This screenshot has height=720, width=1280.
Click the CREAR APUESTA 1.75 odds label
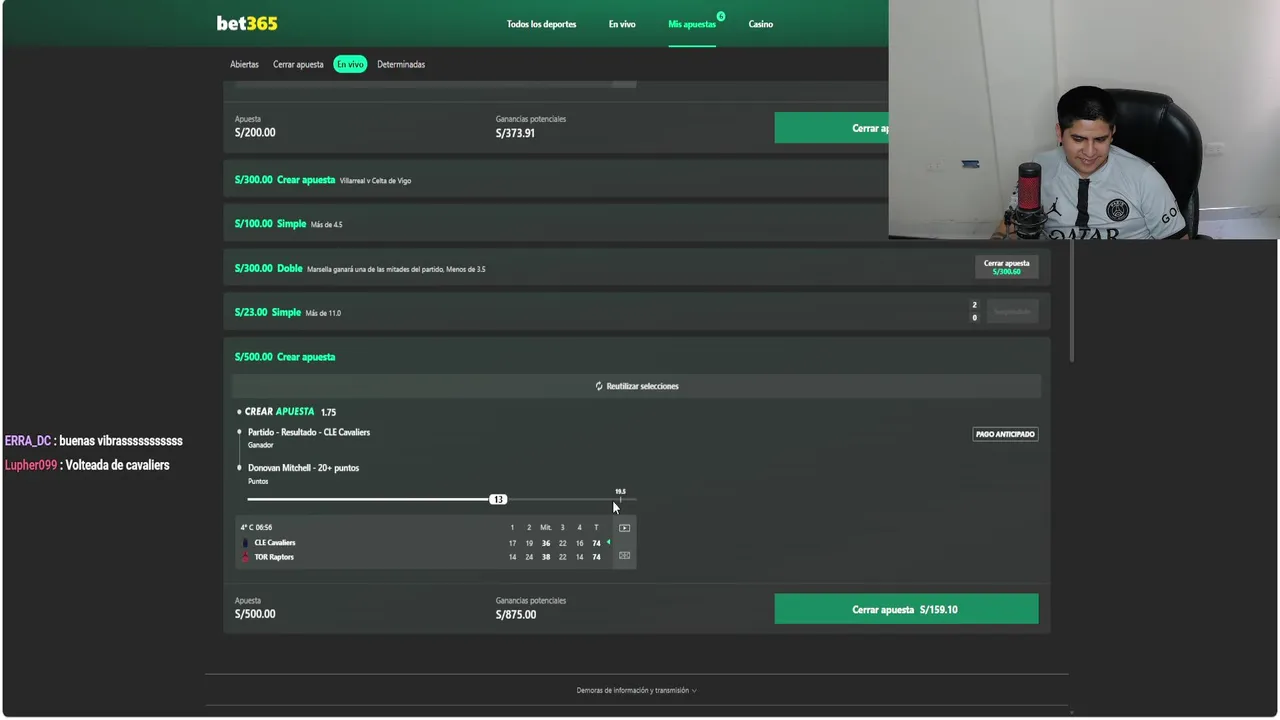point(290,412)
